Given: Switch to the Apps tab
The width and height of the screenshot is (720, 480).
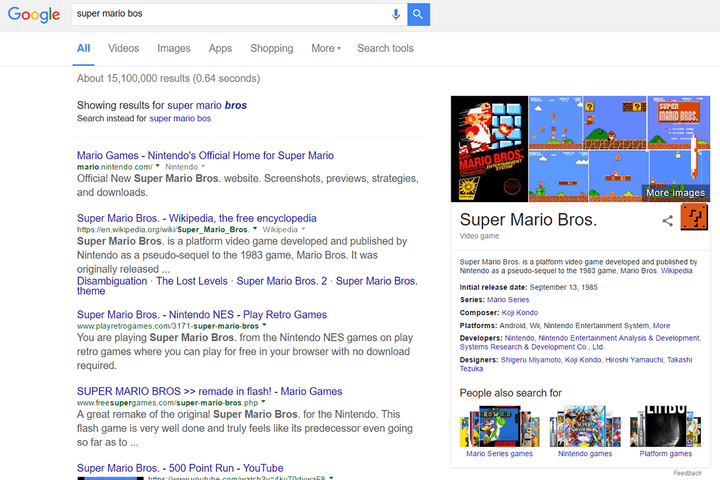Looking at the screenshot, I should click(220, 48).
